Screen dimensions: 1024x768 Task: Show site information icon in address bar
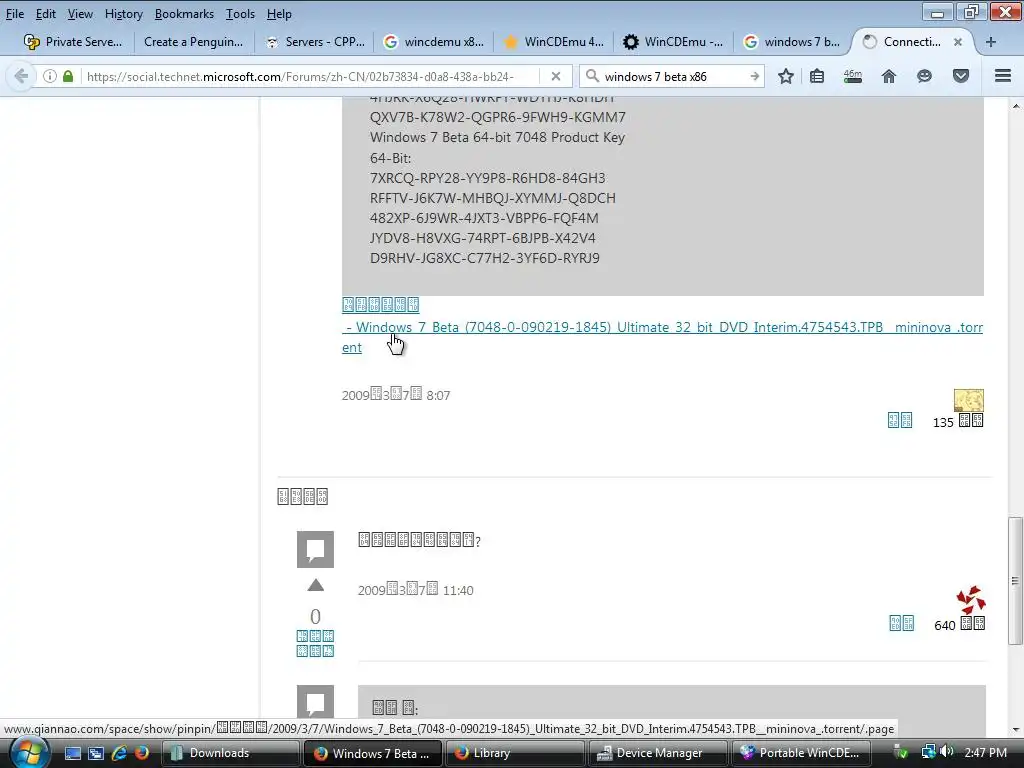point(50,76)
